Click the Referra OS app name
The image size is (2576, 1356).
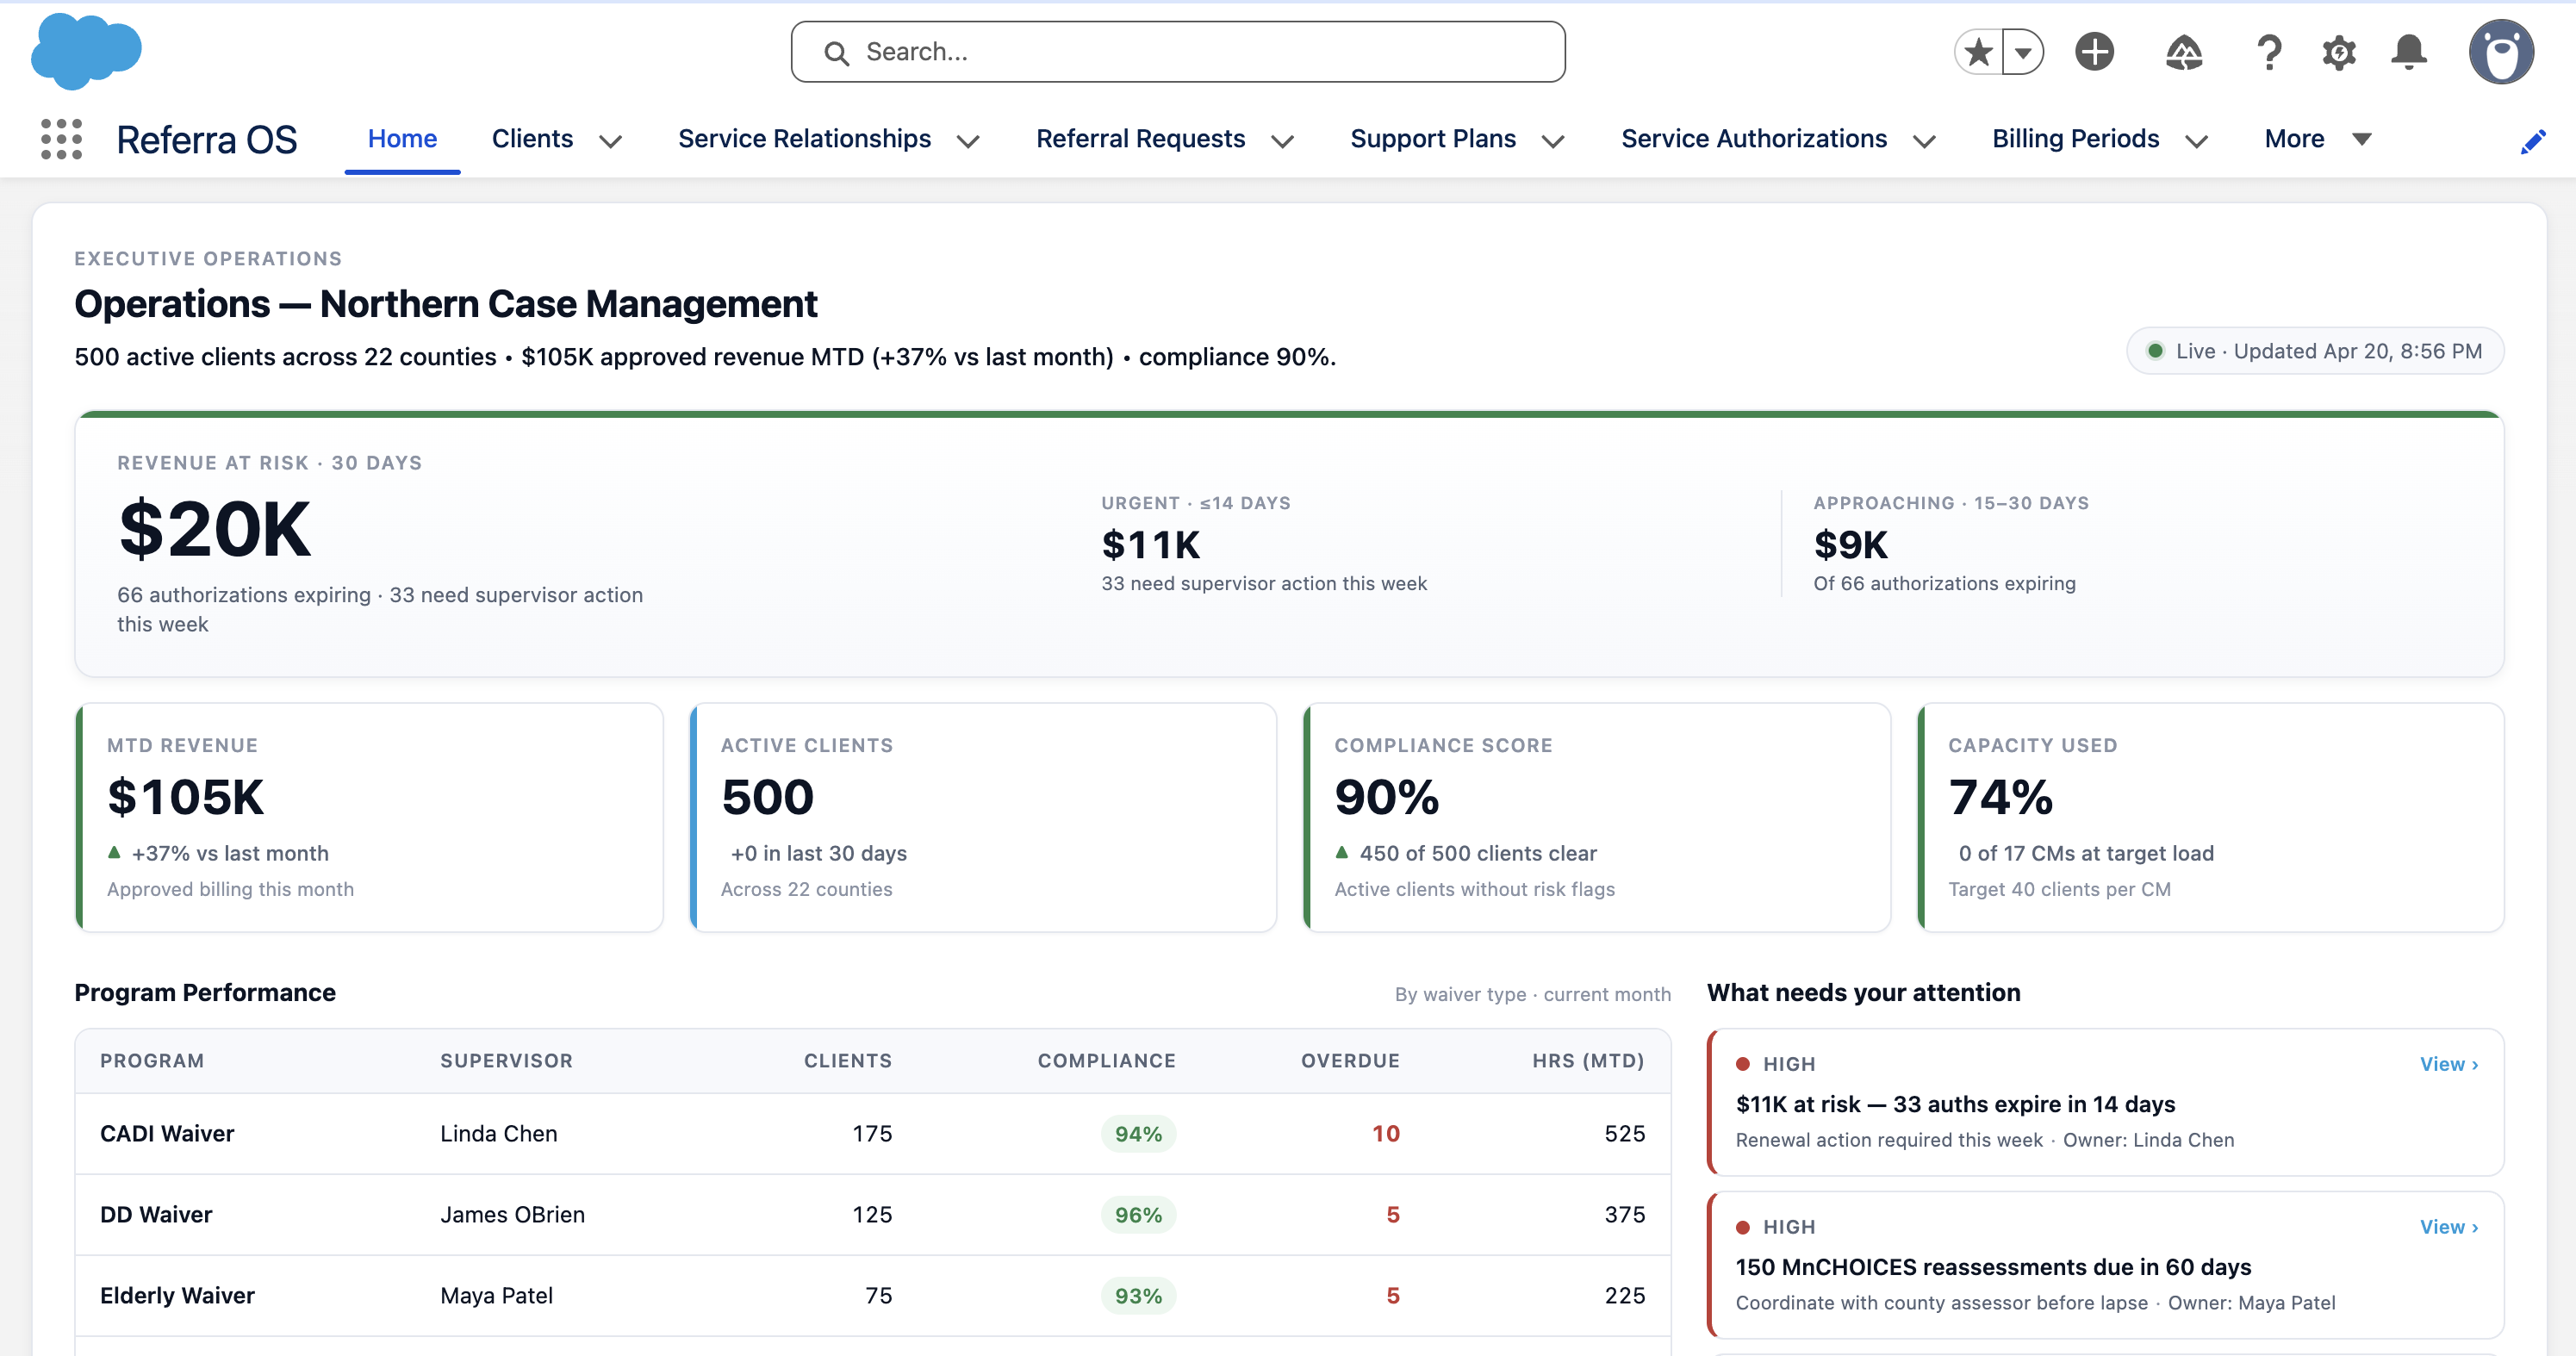pyautogui.click(x=207, y=140)
